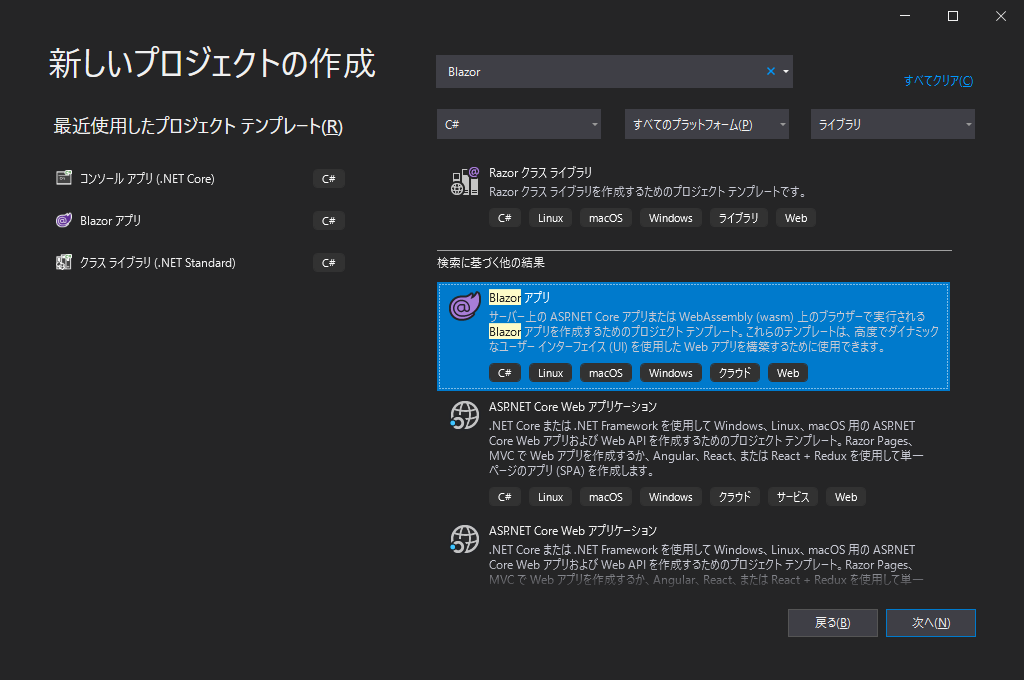1024x680 pixels.
Task: Click the Razor クラス ライブラリ template icon
Action: tap(464, 181)
